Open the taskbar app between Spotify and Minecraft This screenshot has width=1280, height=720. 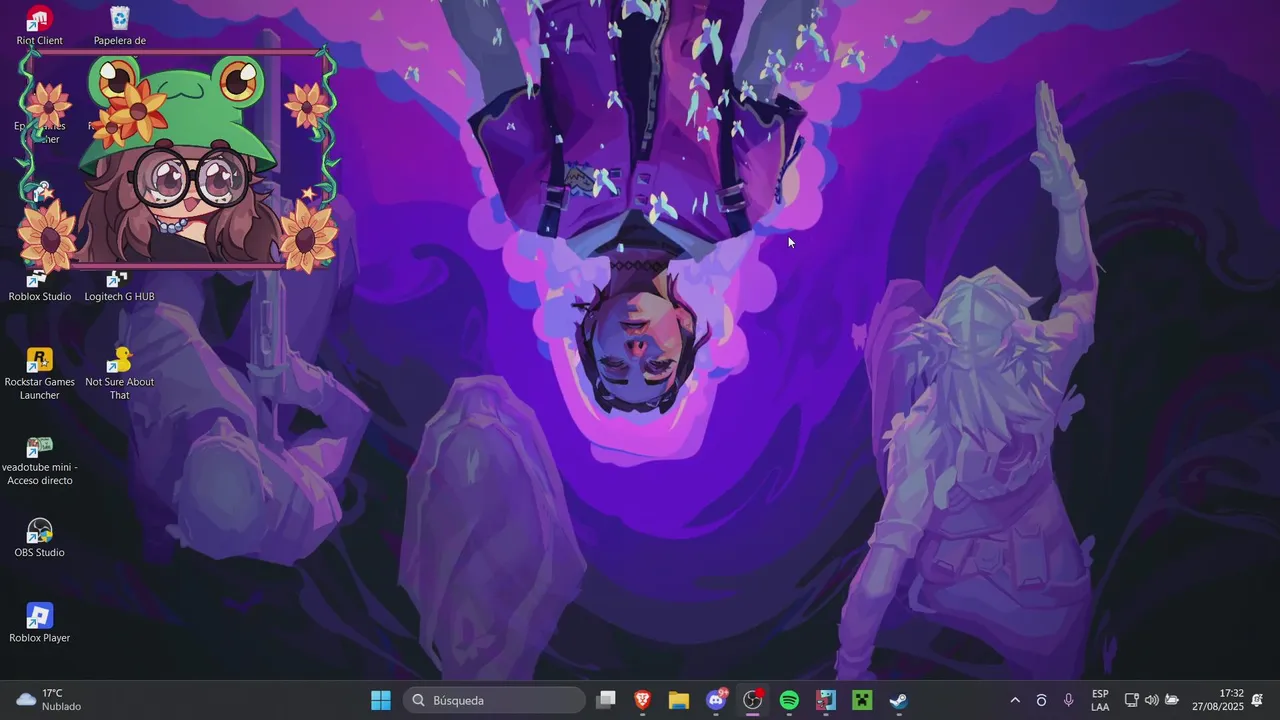826,700
